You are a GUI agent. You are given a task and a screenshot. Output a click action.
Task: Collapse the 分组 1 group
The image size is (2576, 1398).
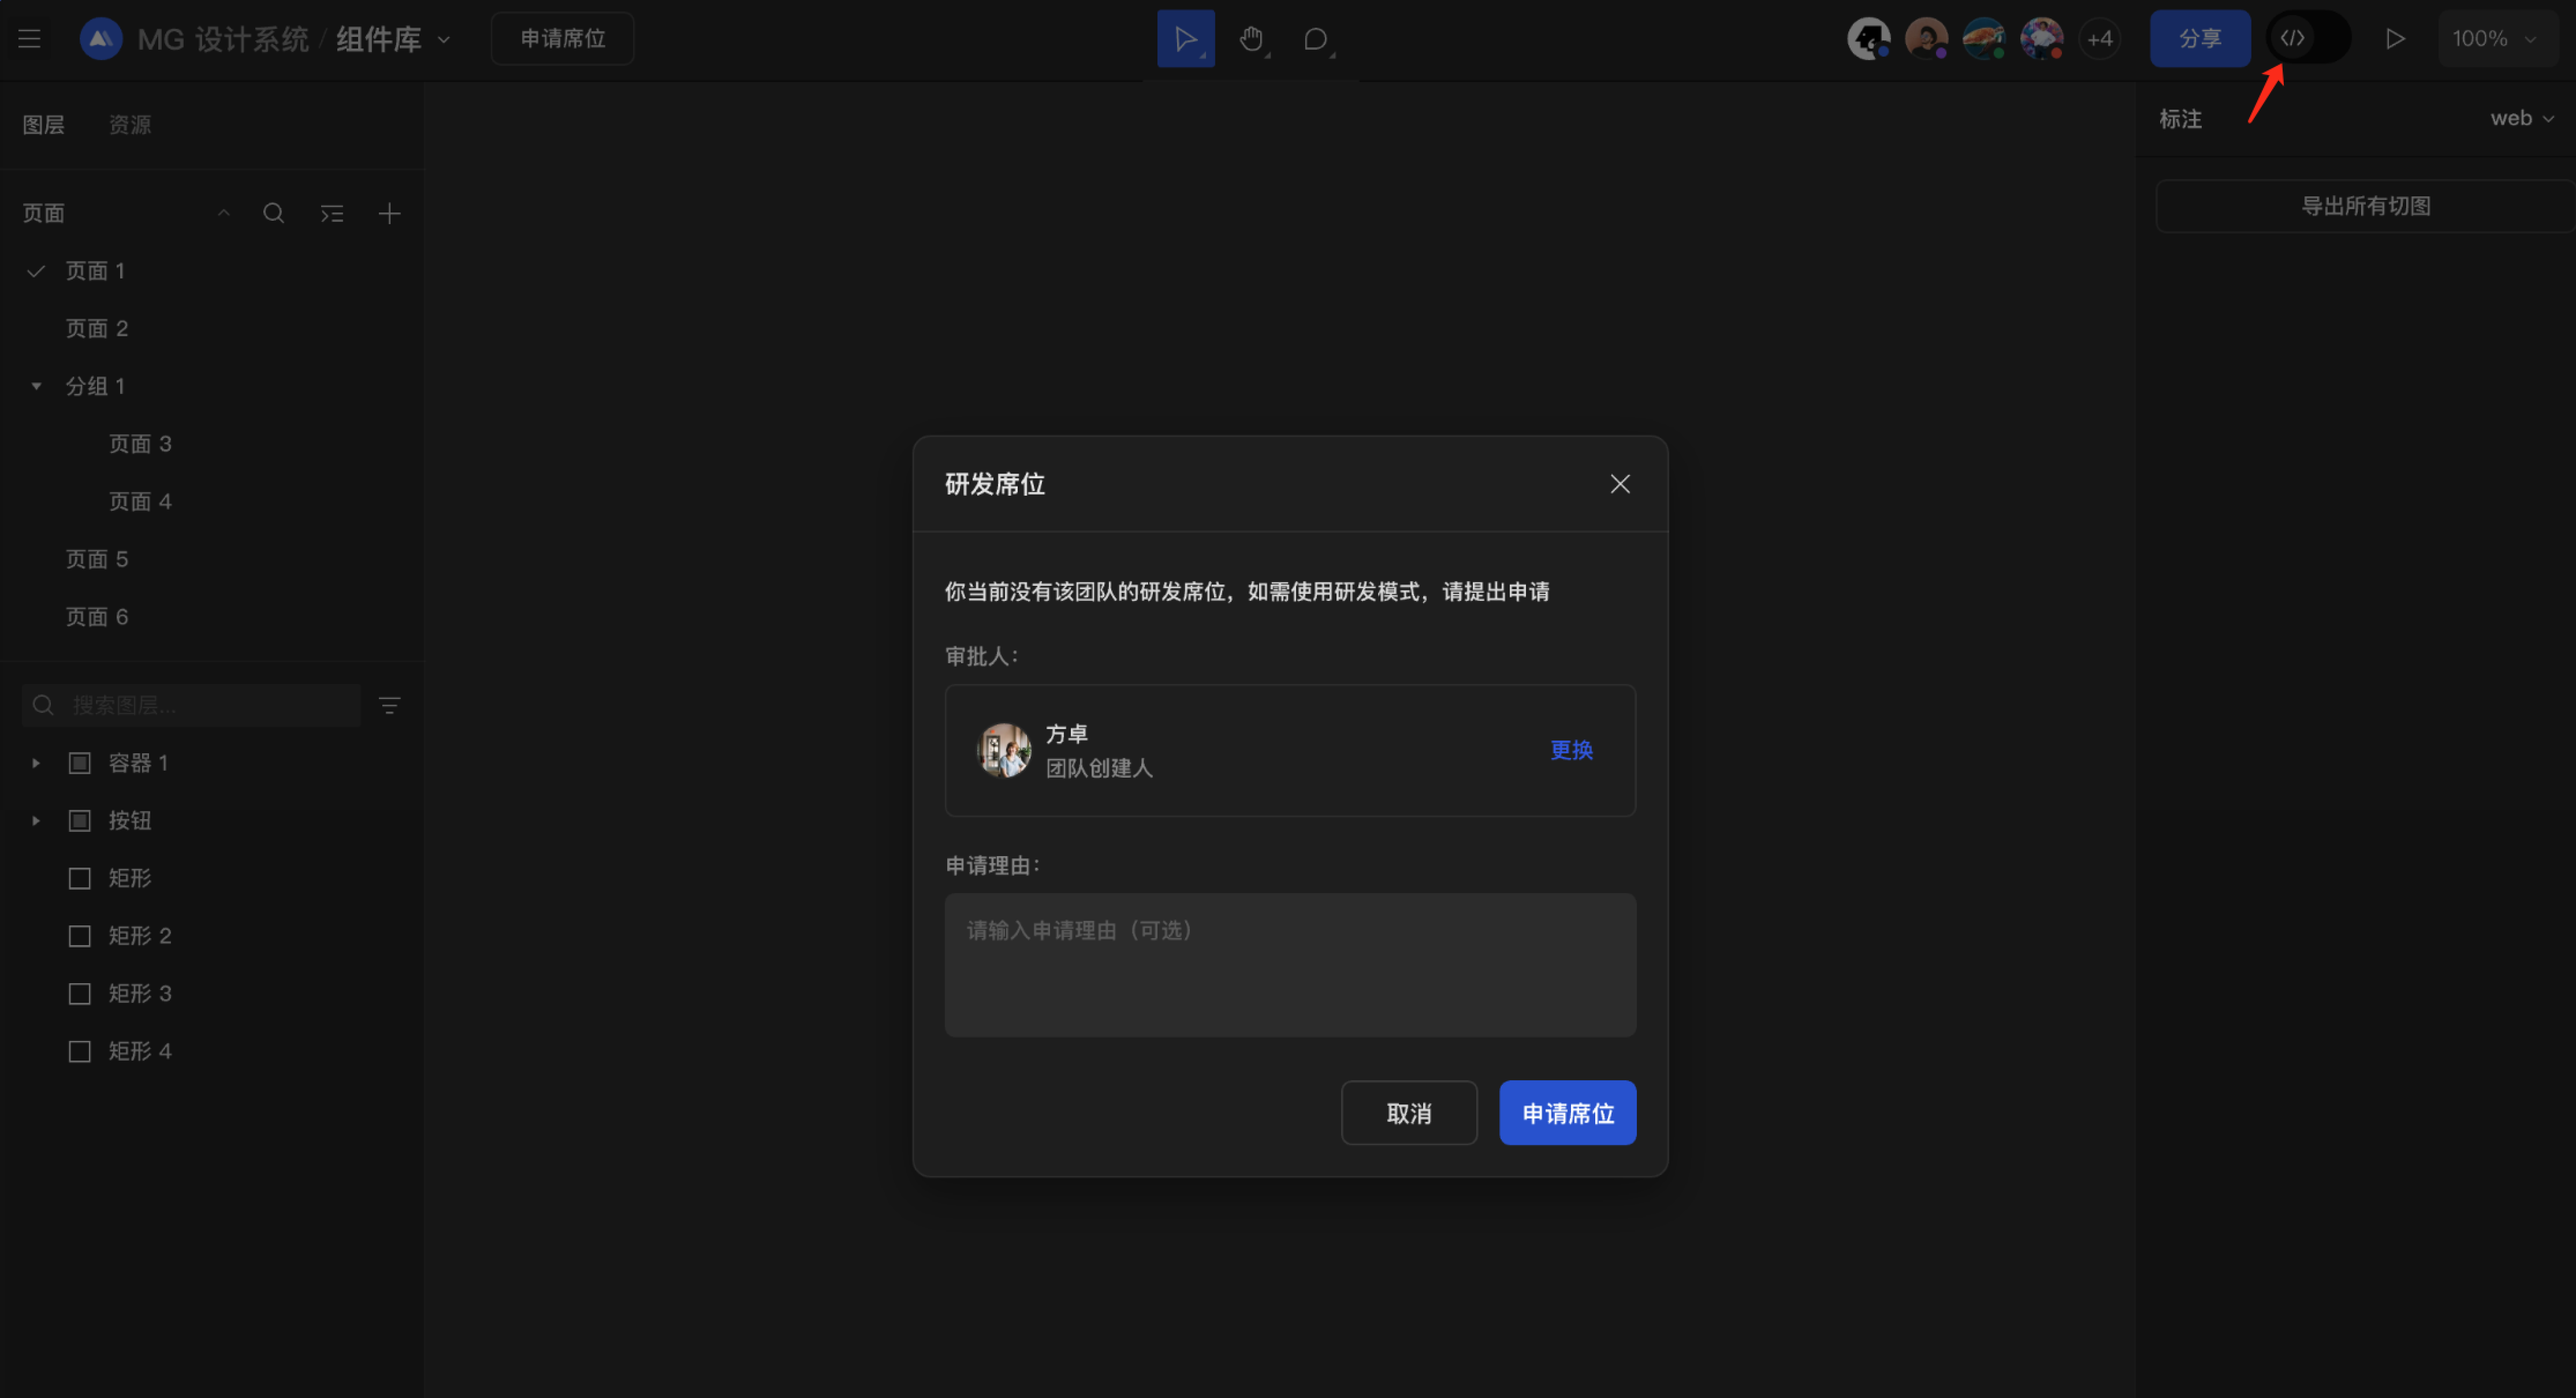(x=36, y=386)
